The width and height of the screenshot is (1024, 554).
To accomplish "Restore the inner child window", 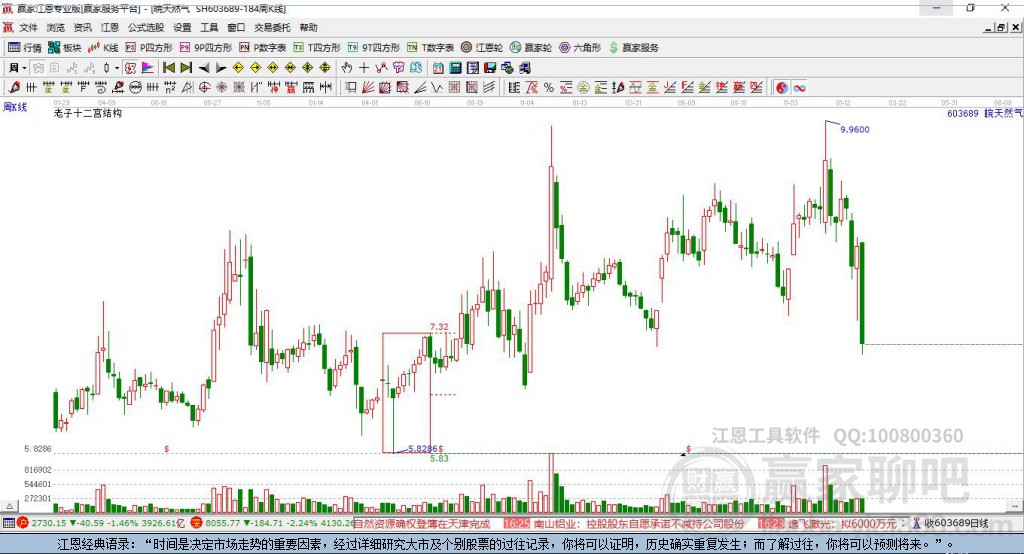I will click(1001, 27).
